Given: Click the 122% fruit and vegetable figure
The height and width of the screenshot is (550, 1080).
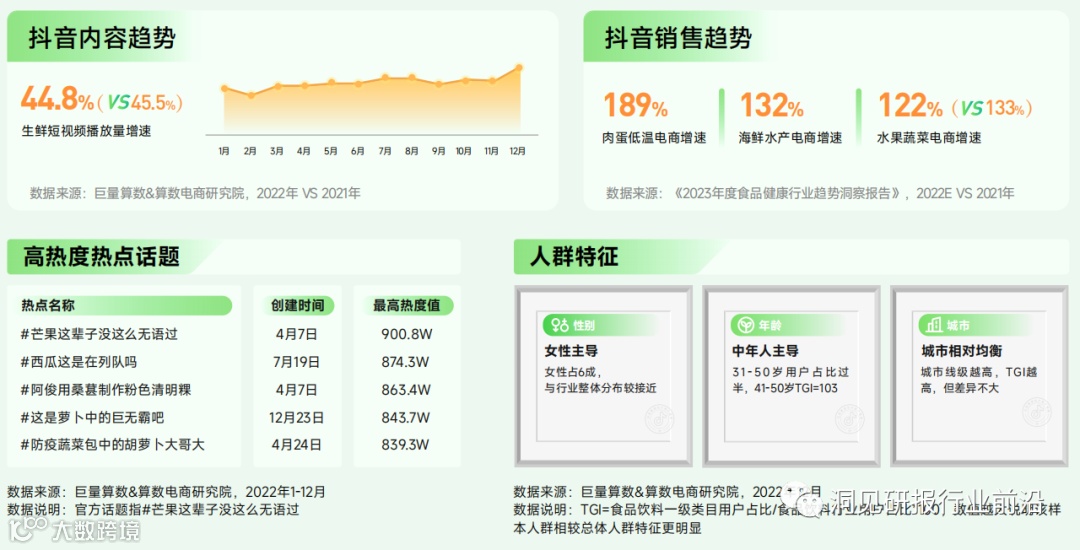Looking at the screenshot, I should coord(910,106).
